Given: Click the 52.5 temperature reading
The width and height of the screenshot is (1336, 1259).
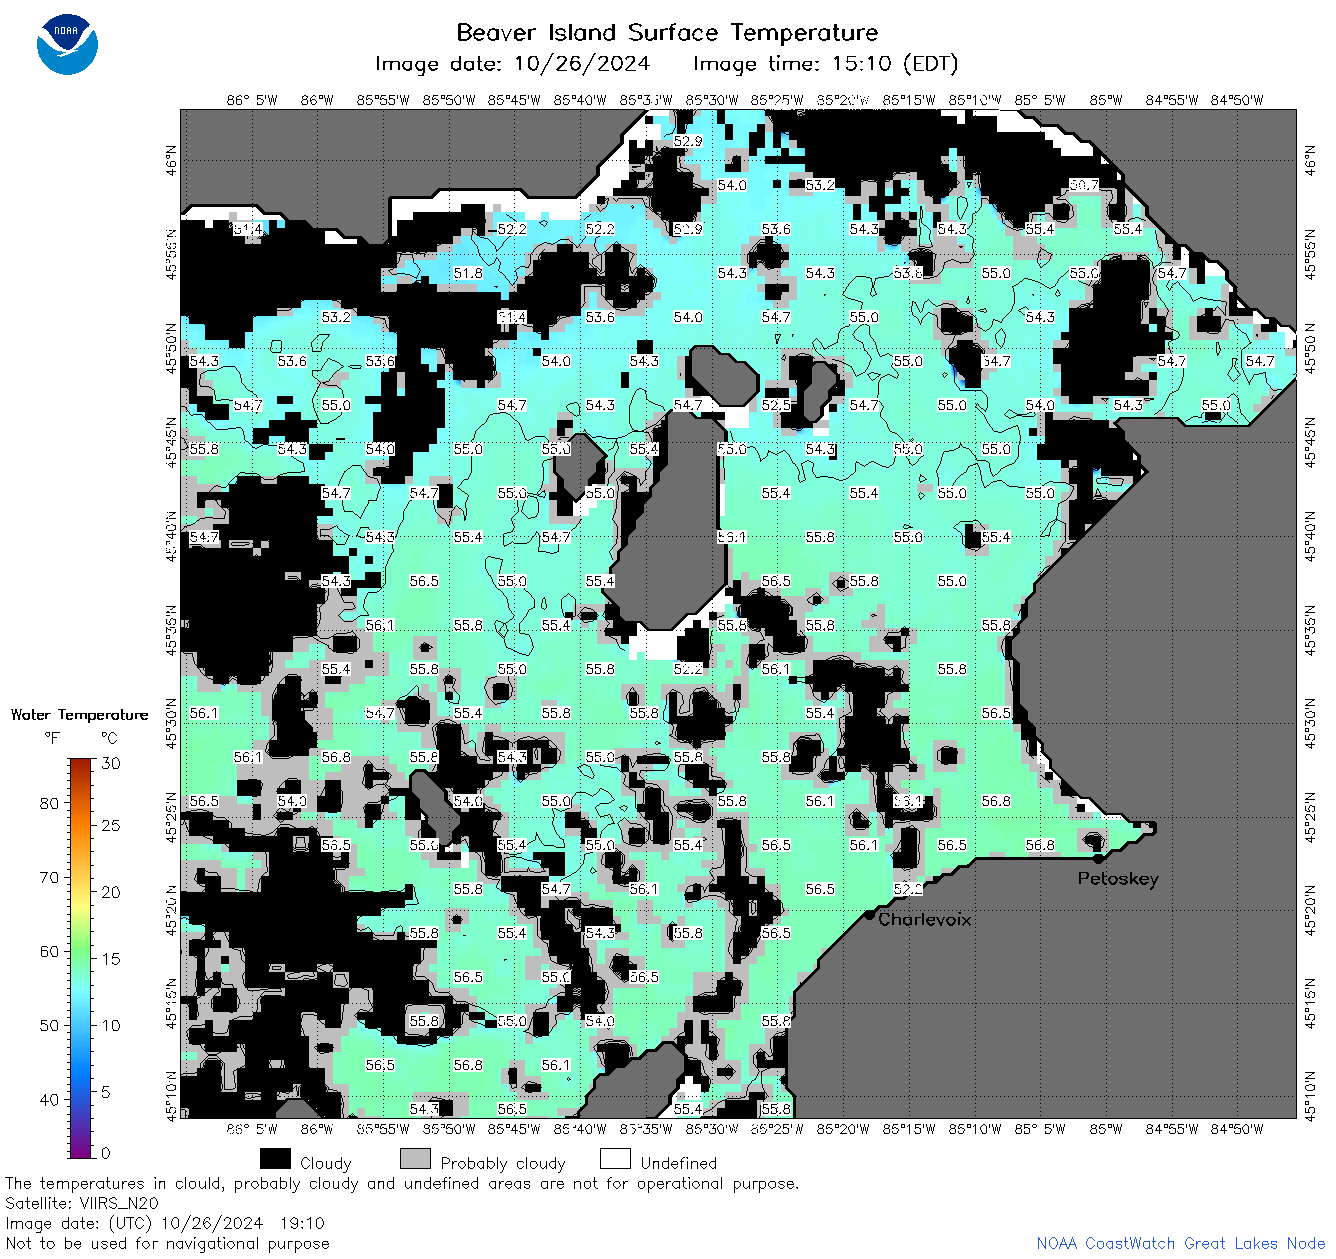Looking at the screenshot, I should [776, 405].
